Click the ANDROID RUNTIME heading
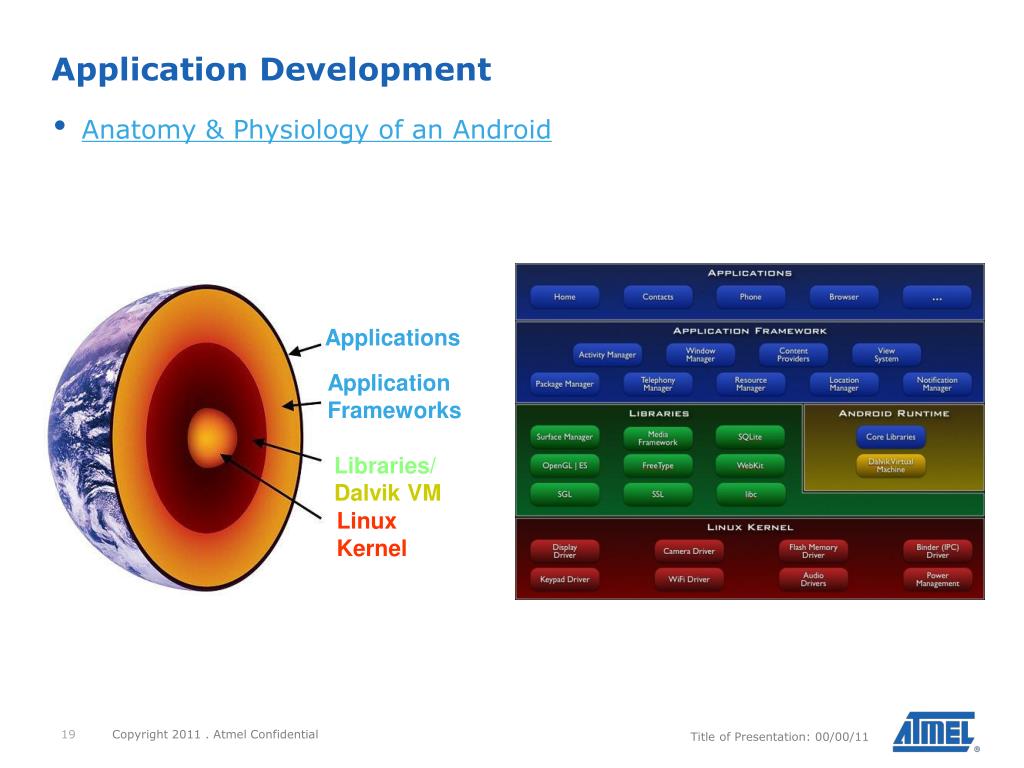The image size is (1024, 768). pos(894,413)
